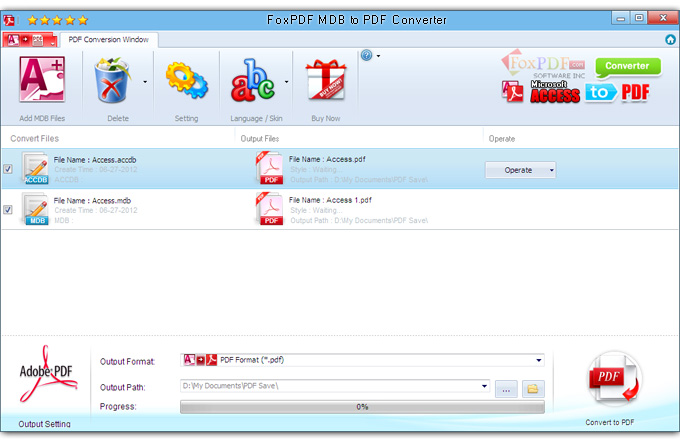Maximize the FoxPDF converter window
This screenshot has width=680, height=440.
click(x=639, y=18)
